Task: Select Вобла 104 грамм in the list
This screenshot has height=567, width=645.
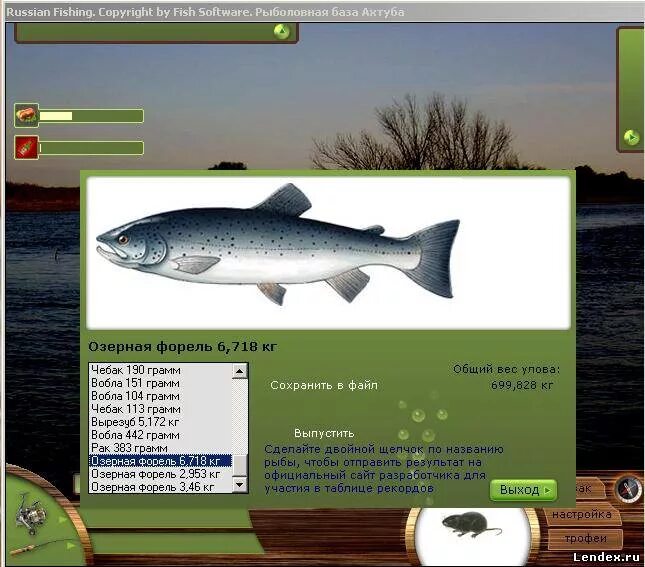Action: (x=160, y=396)
